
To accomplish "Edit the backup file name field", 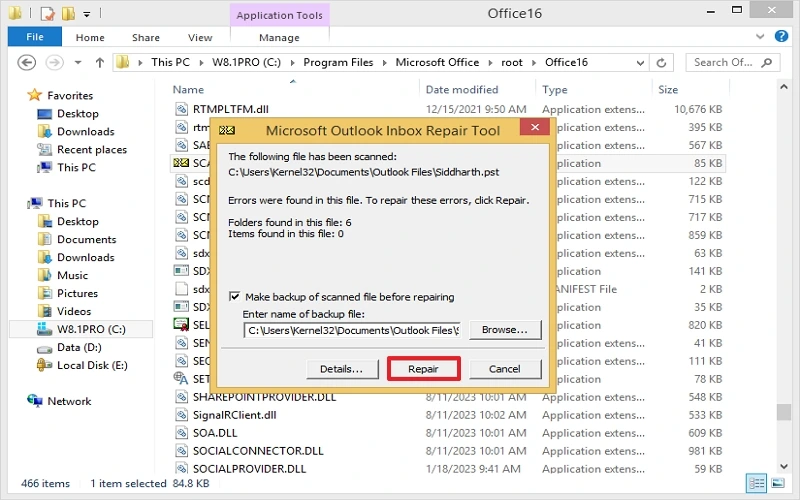I will (353, 330).
